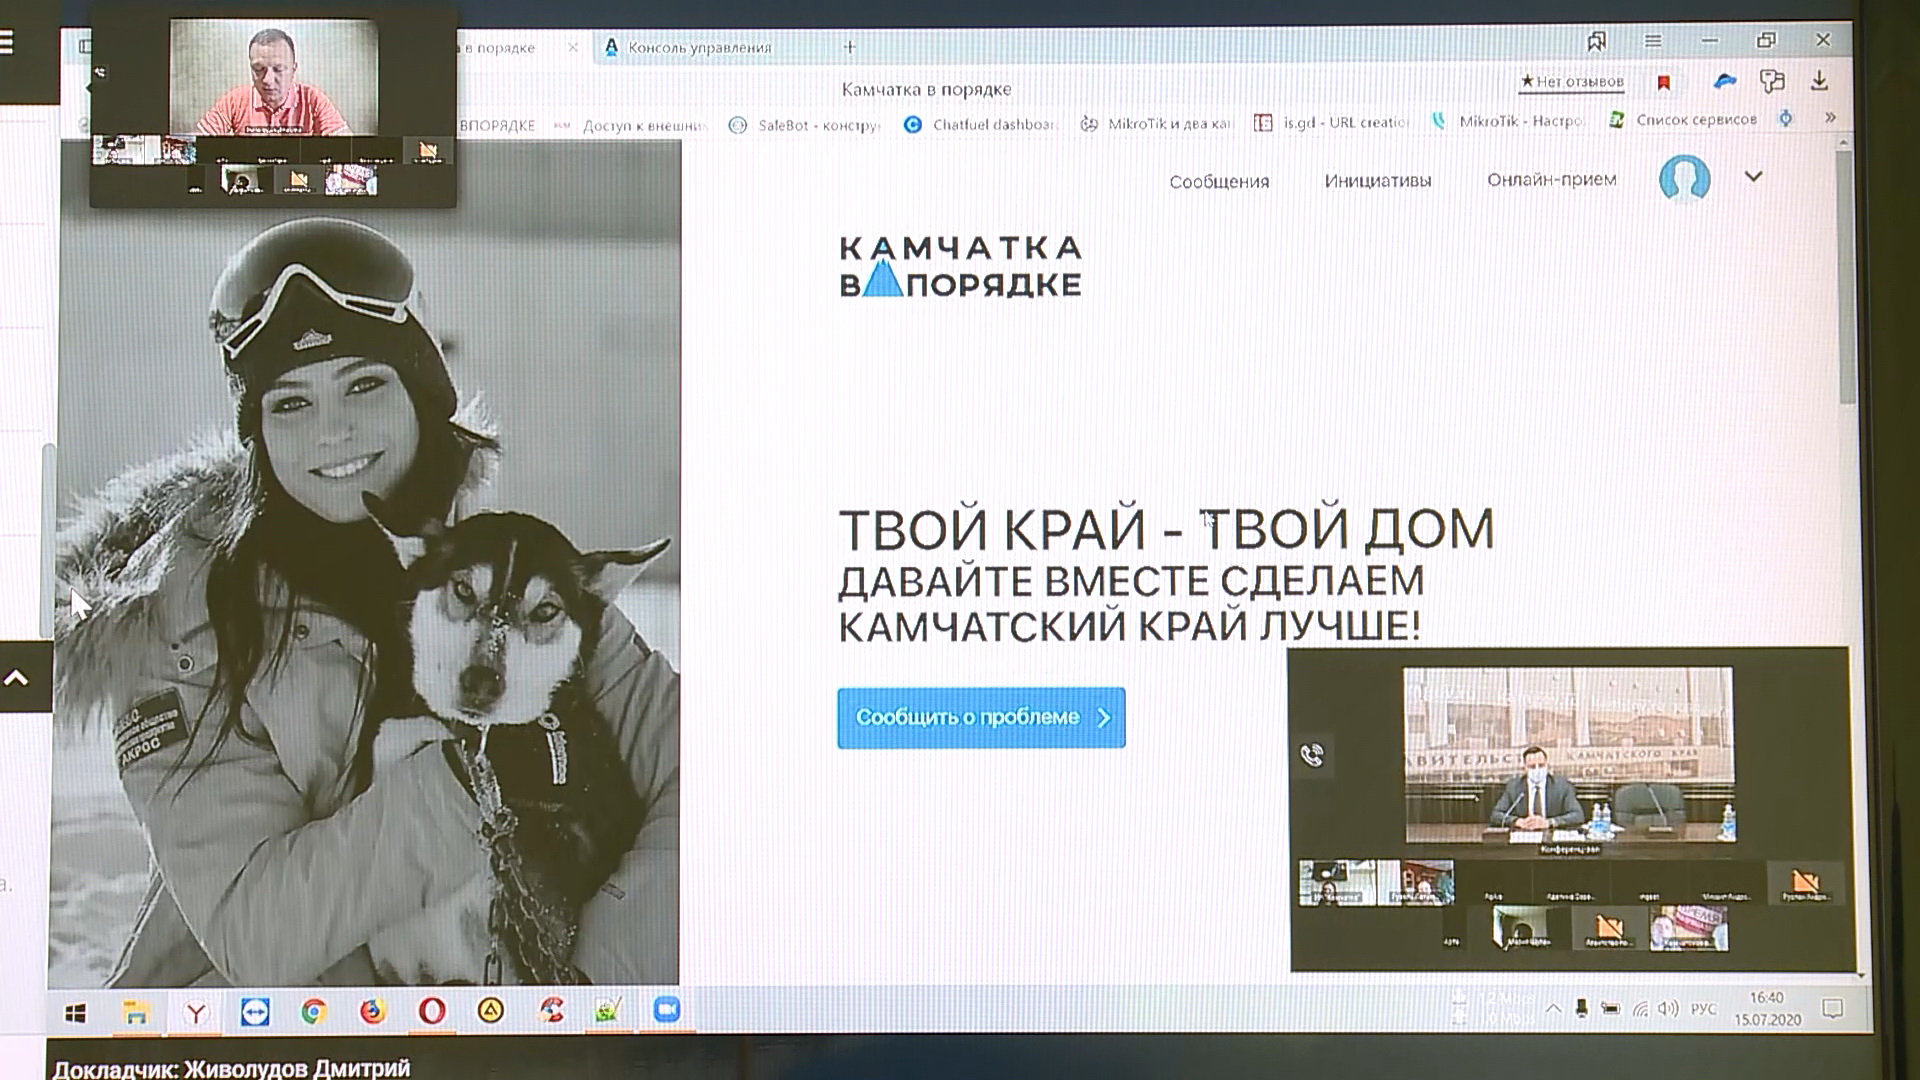The height and width of the screenshot is (1080, 1920).
Task: Launch Firefox from taskbar
Action: tap(373, 1012)
